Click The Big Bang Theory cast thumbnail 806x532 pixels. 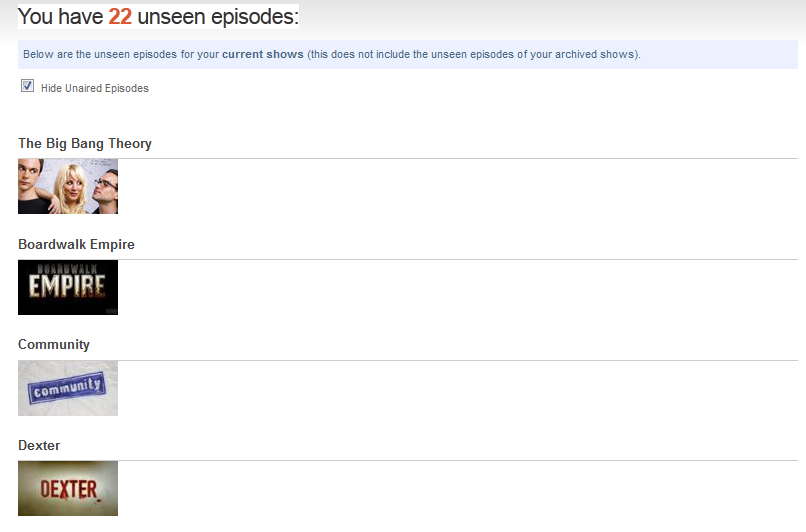coord(68,186)
